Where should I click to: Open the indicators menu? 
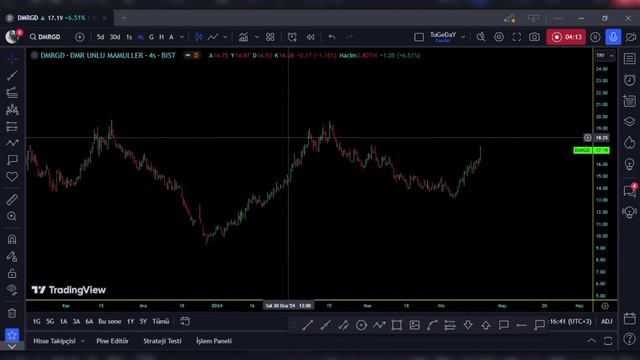click(244, 37)
